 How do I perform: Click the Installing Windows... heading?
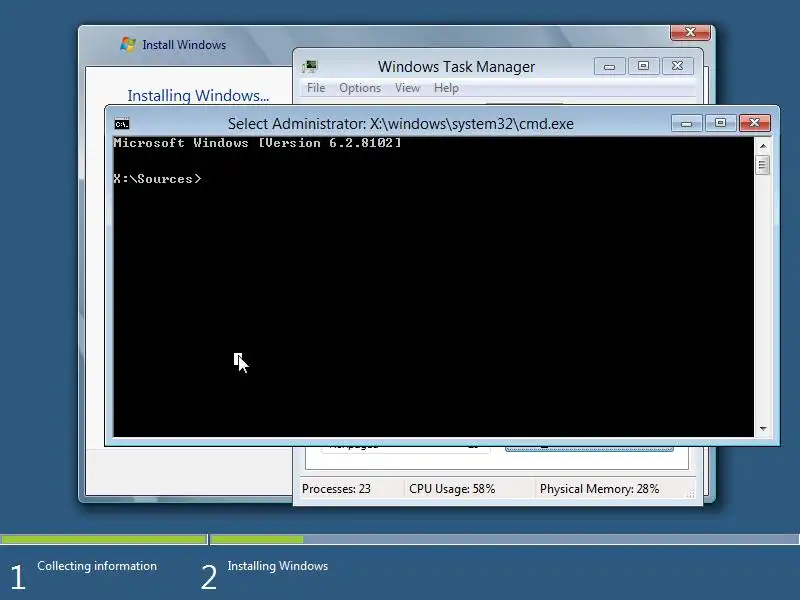pyautogui.click(x=198, y=95)
